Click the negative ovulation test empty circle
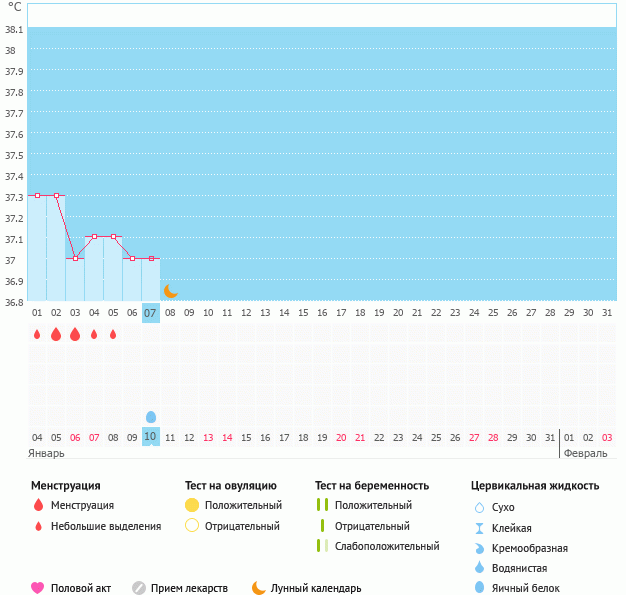This screenshot has height=595, width=626. (x=192, y=526)
